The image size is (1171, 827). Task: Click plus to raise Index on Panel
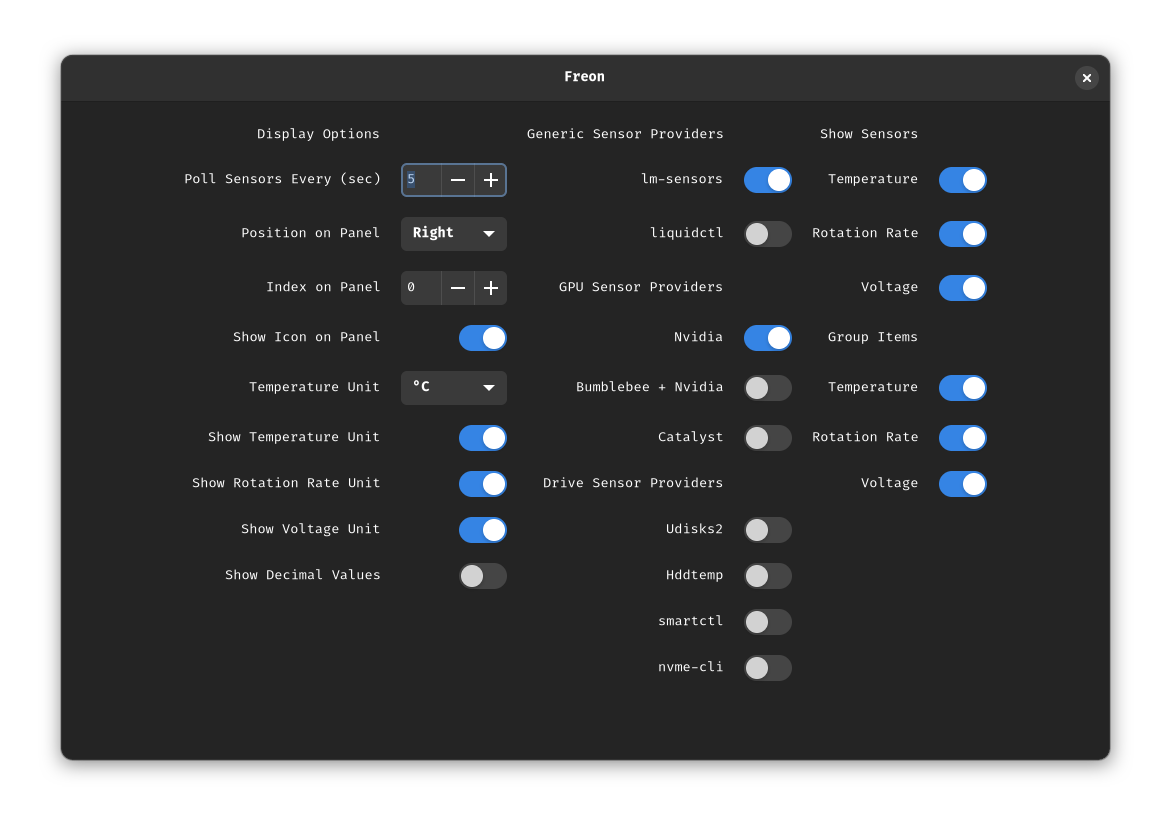490,288
